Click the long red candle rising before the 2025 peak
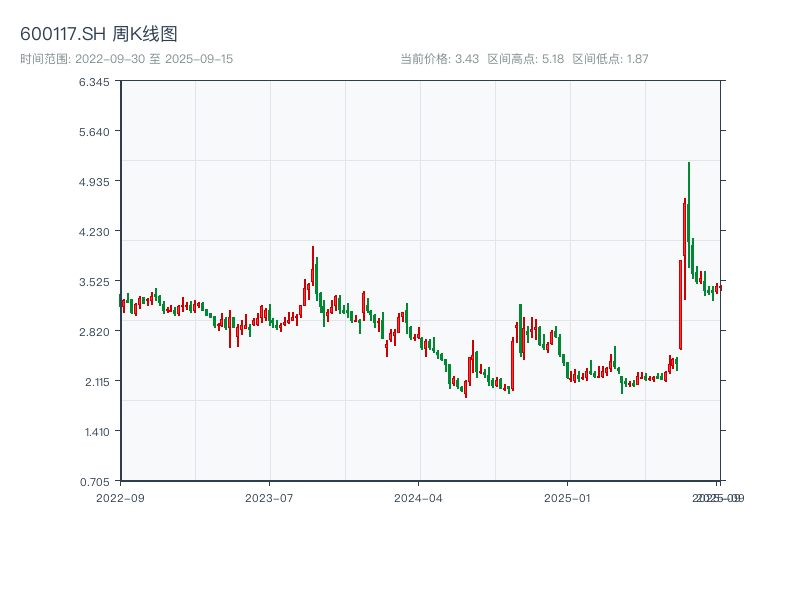 681,305
